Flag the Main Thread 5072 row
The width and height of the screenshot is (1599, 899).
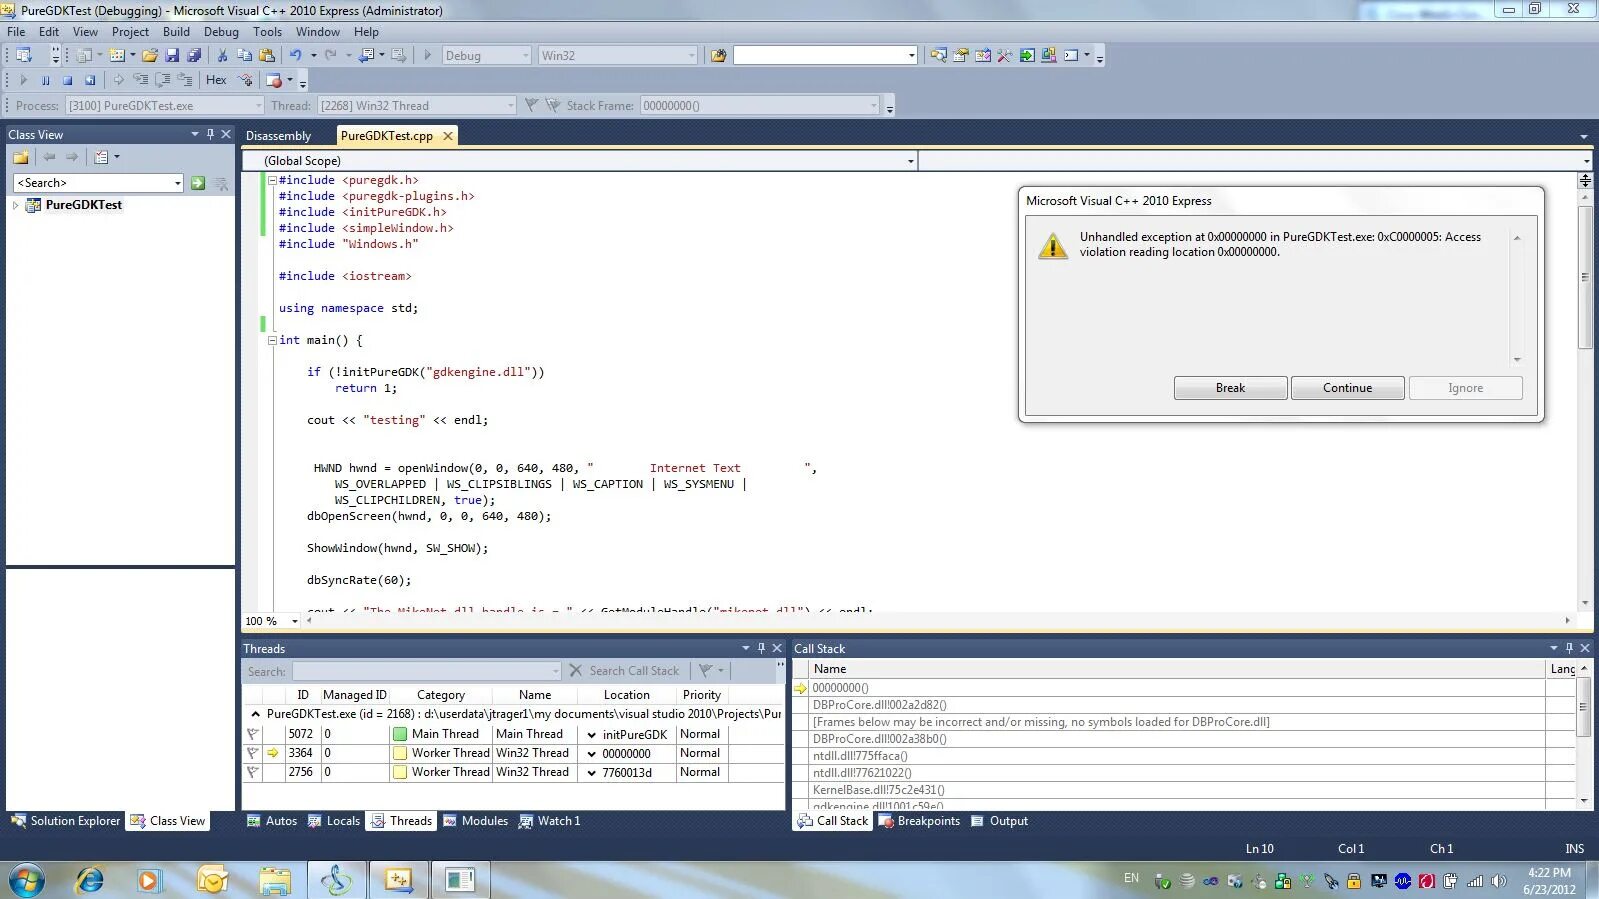click(x=253, y=734)
